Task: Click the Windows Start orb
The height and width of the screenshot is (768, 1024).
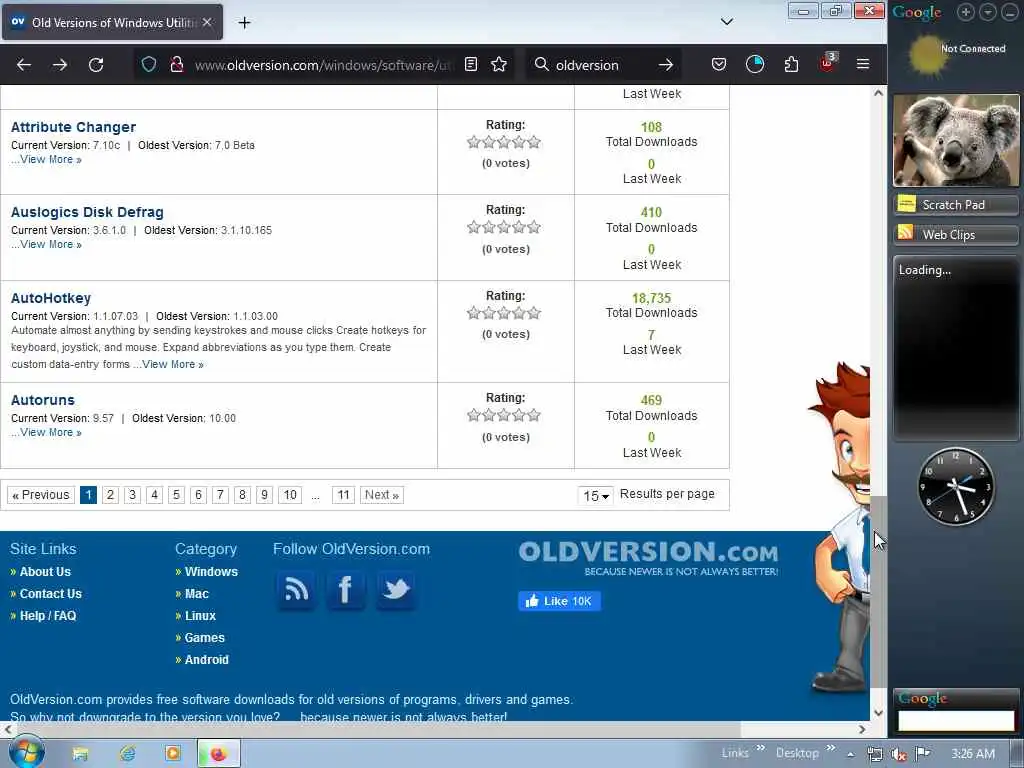Action: 26,752
